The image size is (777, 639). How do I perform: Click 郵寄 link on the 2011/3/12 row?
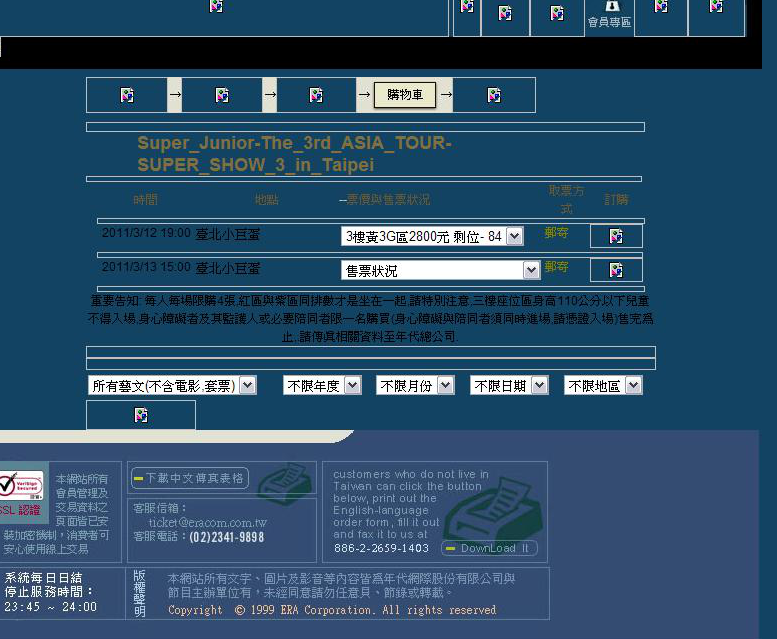pos(556,232)
